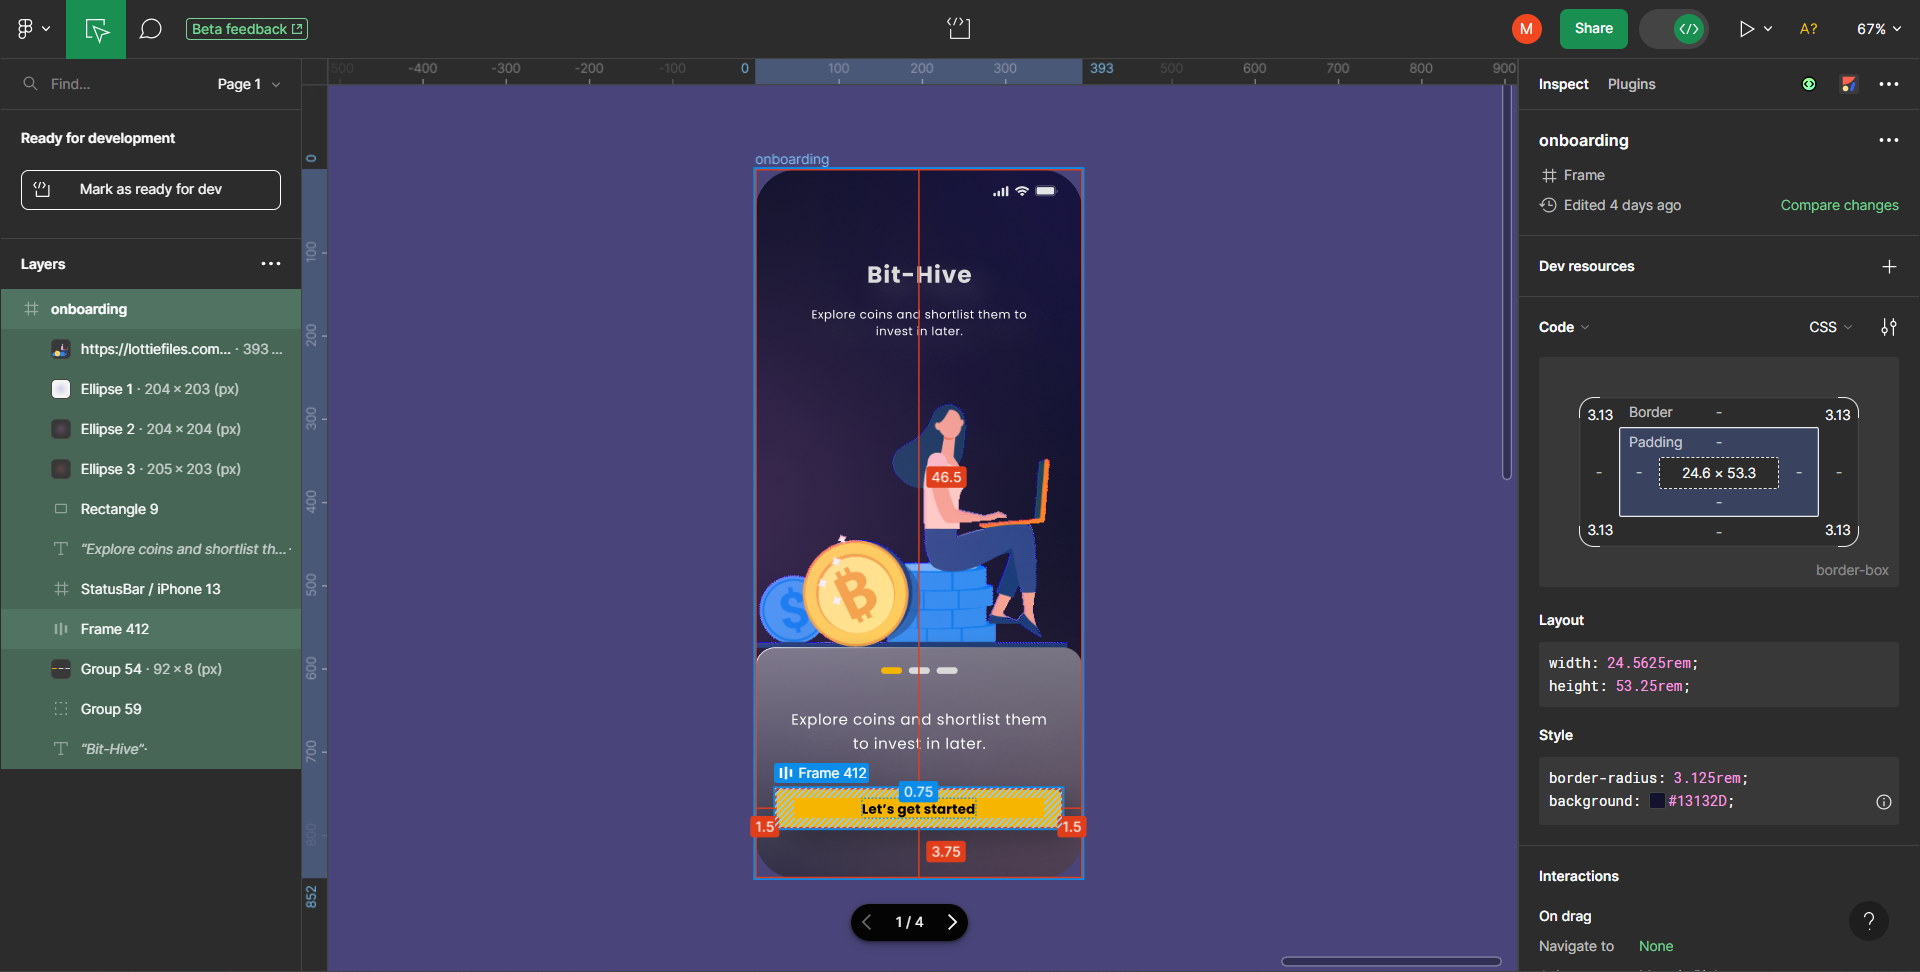The height and width of the screenshot is (972, 1920).
Task: Open code settings with the sliders icon
Action: click(x=1889, y=326)
